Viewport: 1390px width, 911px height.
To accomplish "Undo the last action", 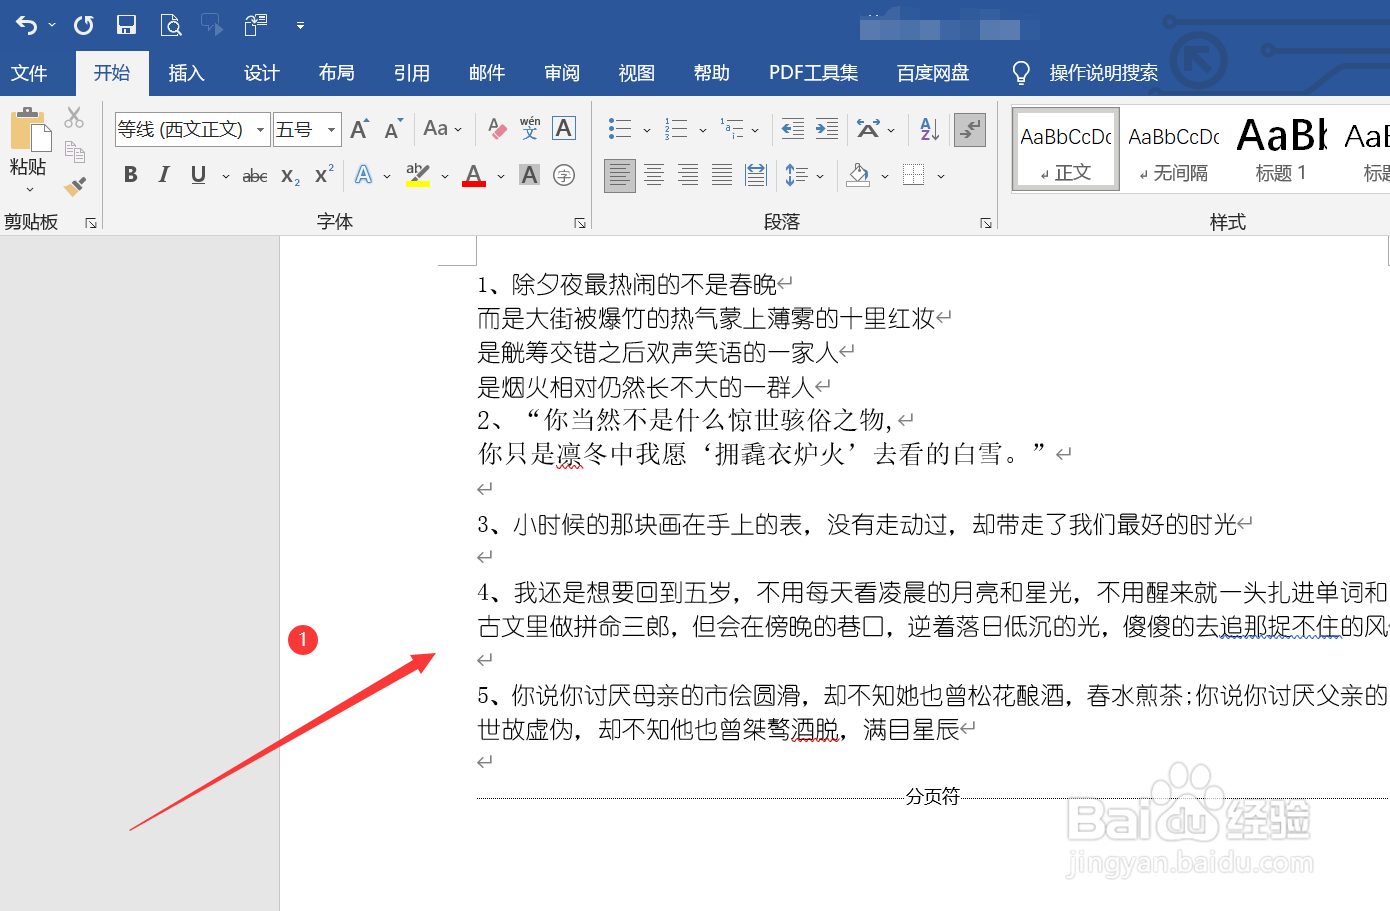I will pos(27,25).
